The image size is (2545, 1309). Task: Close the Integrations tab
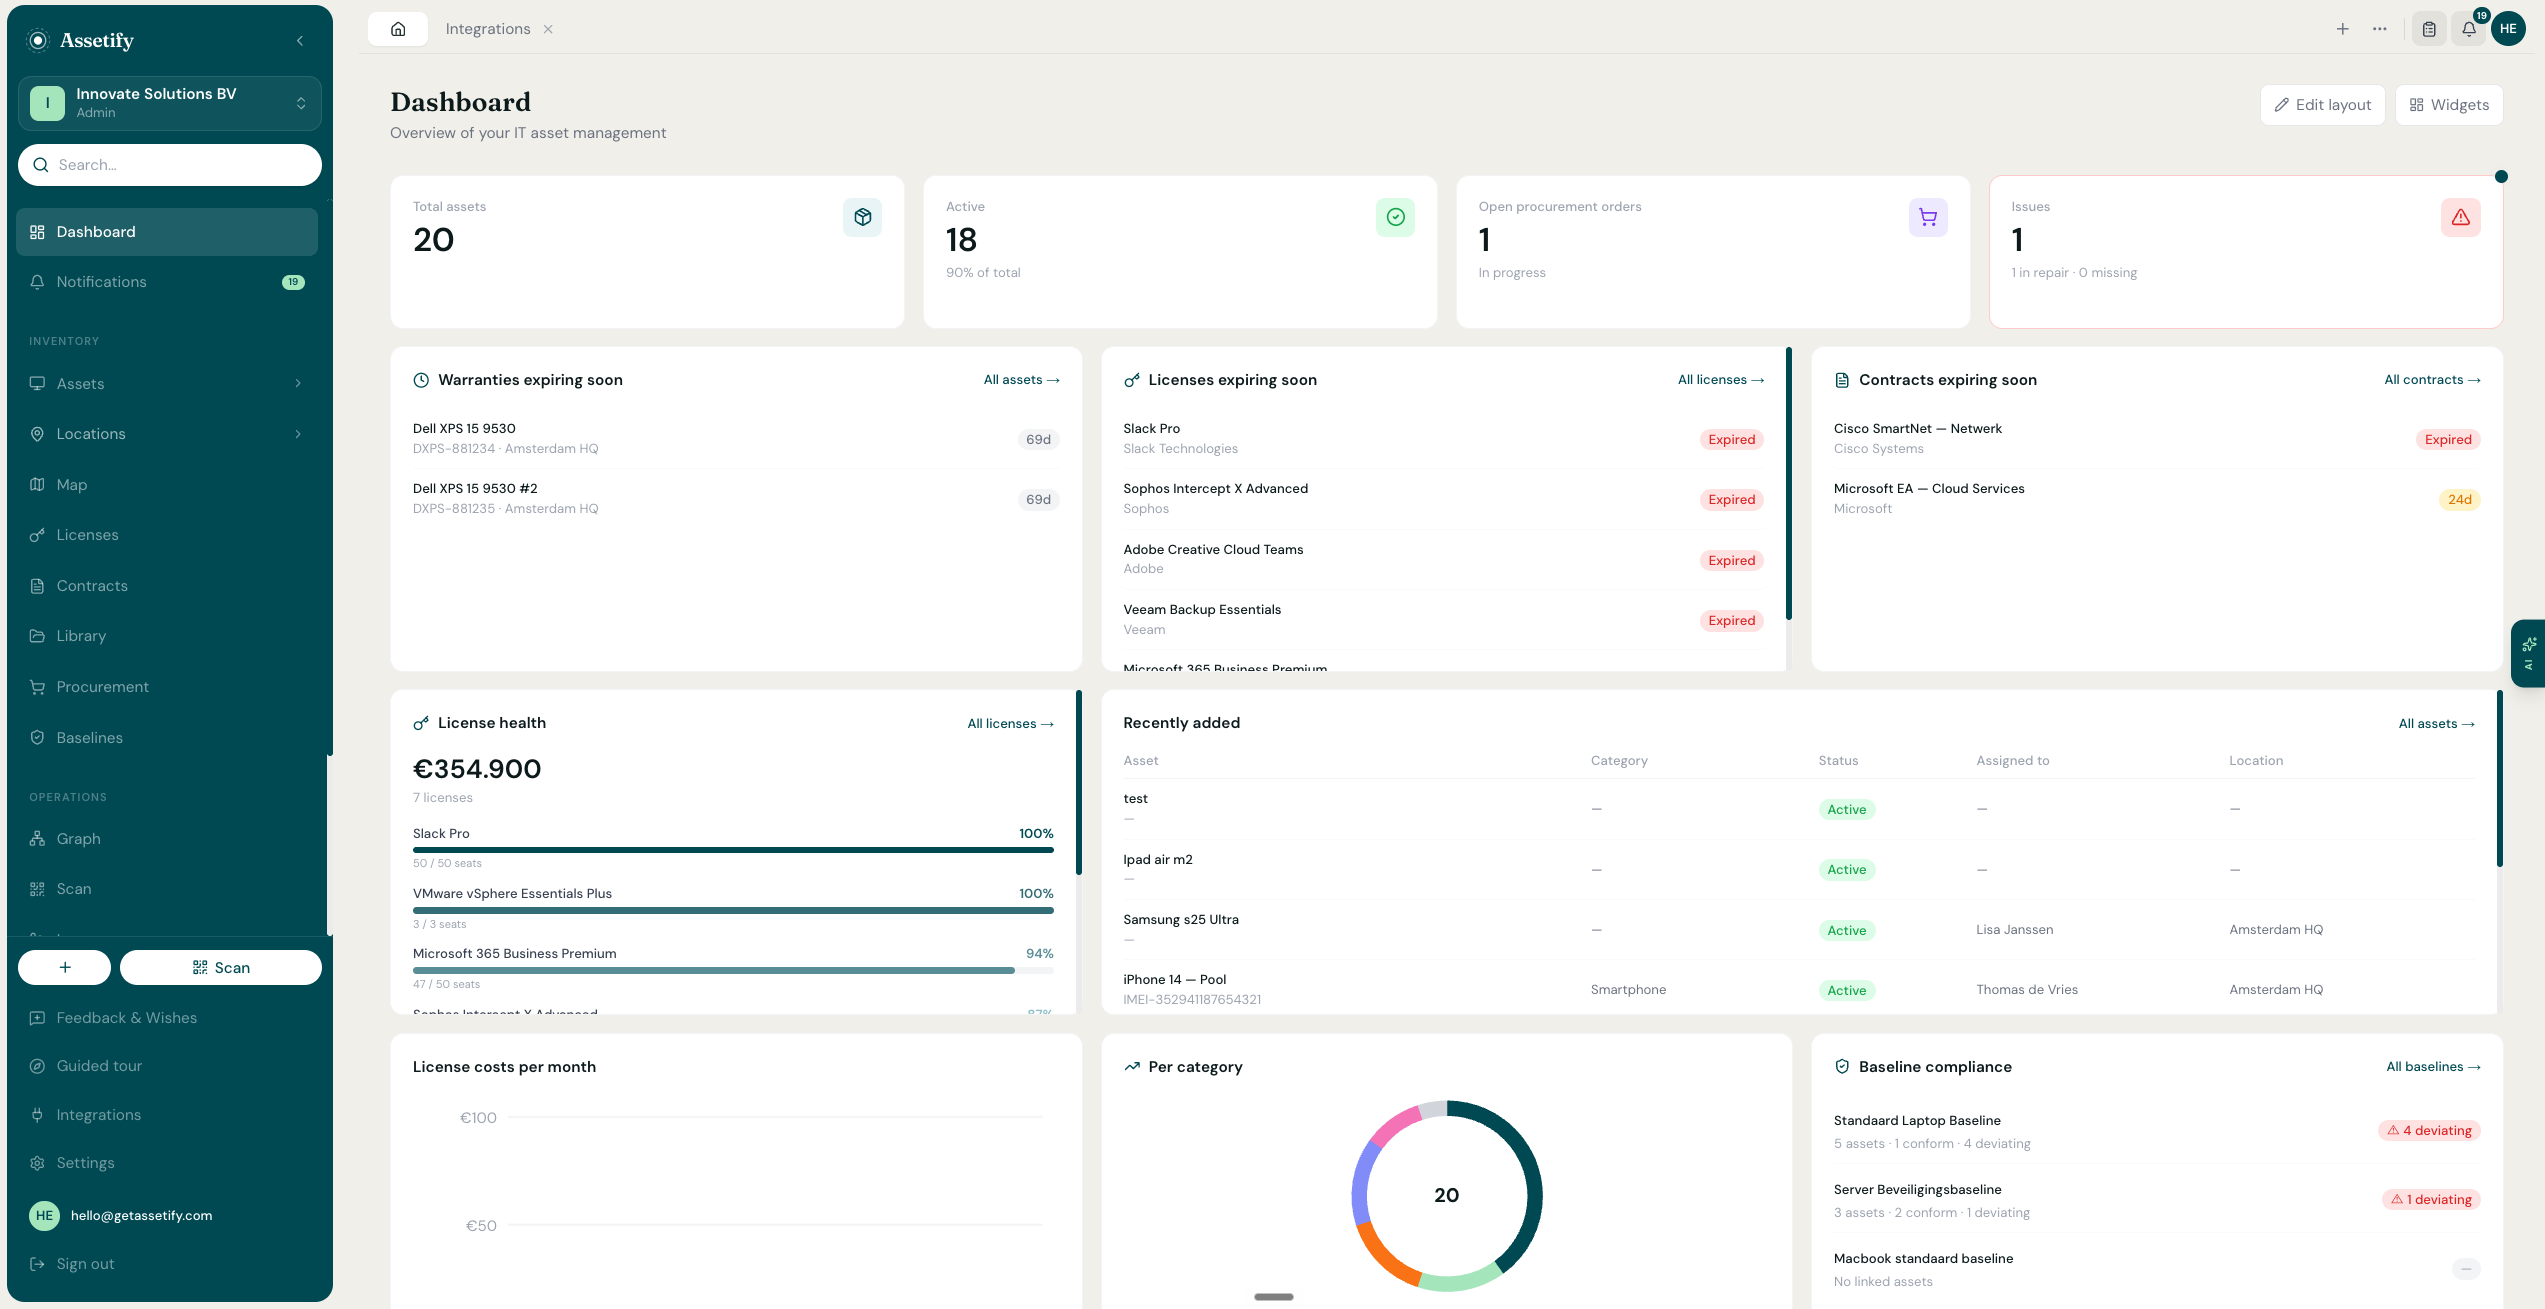[x=548, y=29]
